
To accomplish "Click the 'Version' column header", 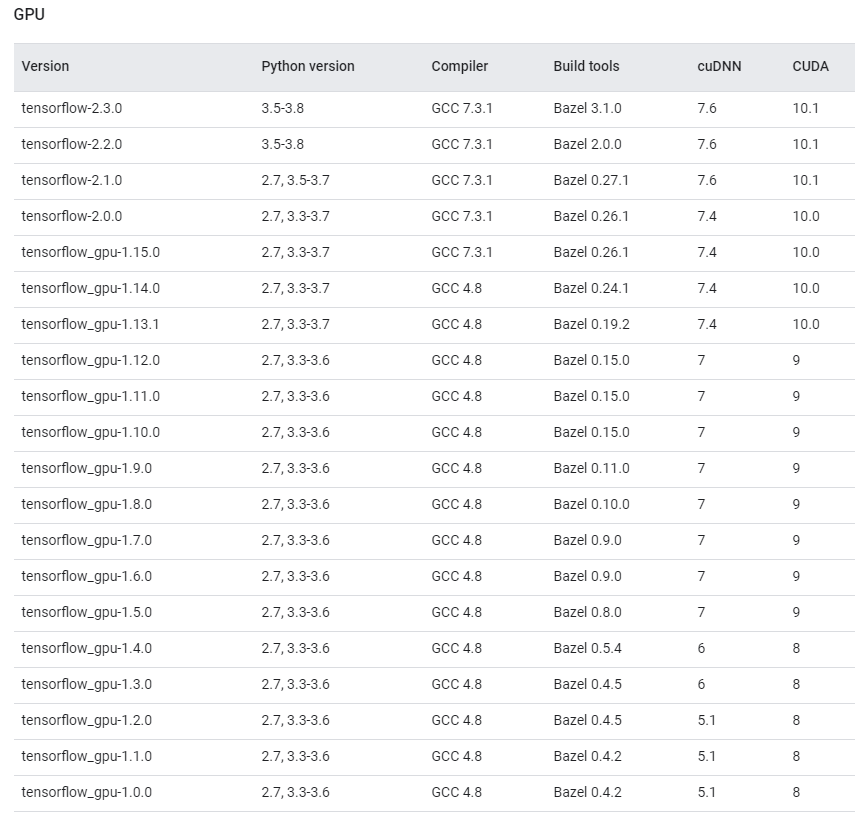I will tap(45, 66).
